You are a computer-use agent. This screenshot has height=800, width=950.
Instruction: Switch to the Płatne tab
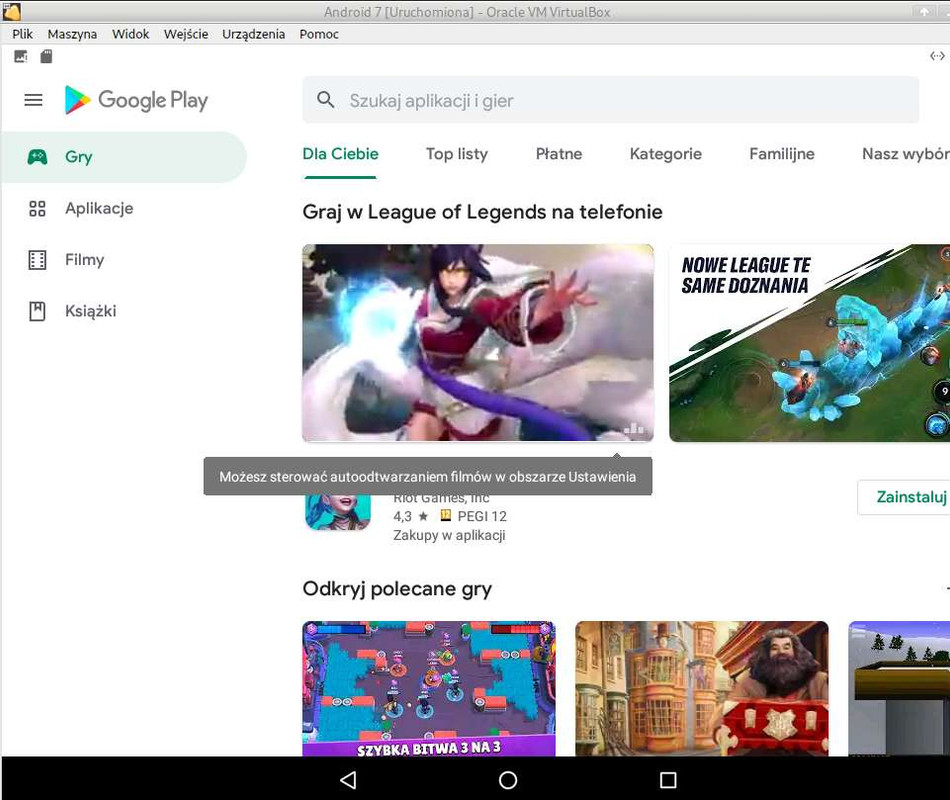click(x=559, y=154)
